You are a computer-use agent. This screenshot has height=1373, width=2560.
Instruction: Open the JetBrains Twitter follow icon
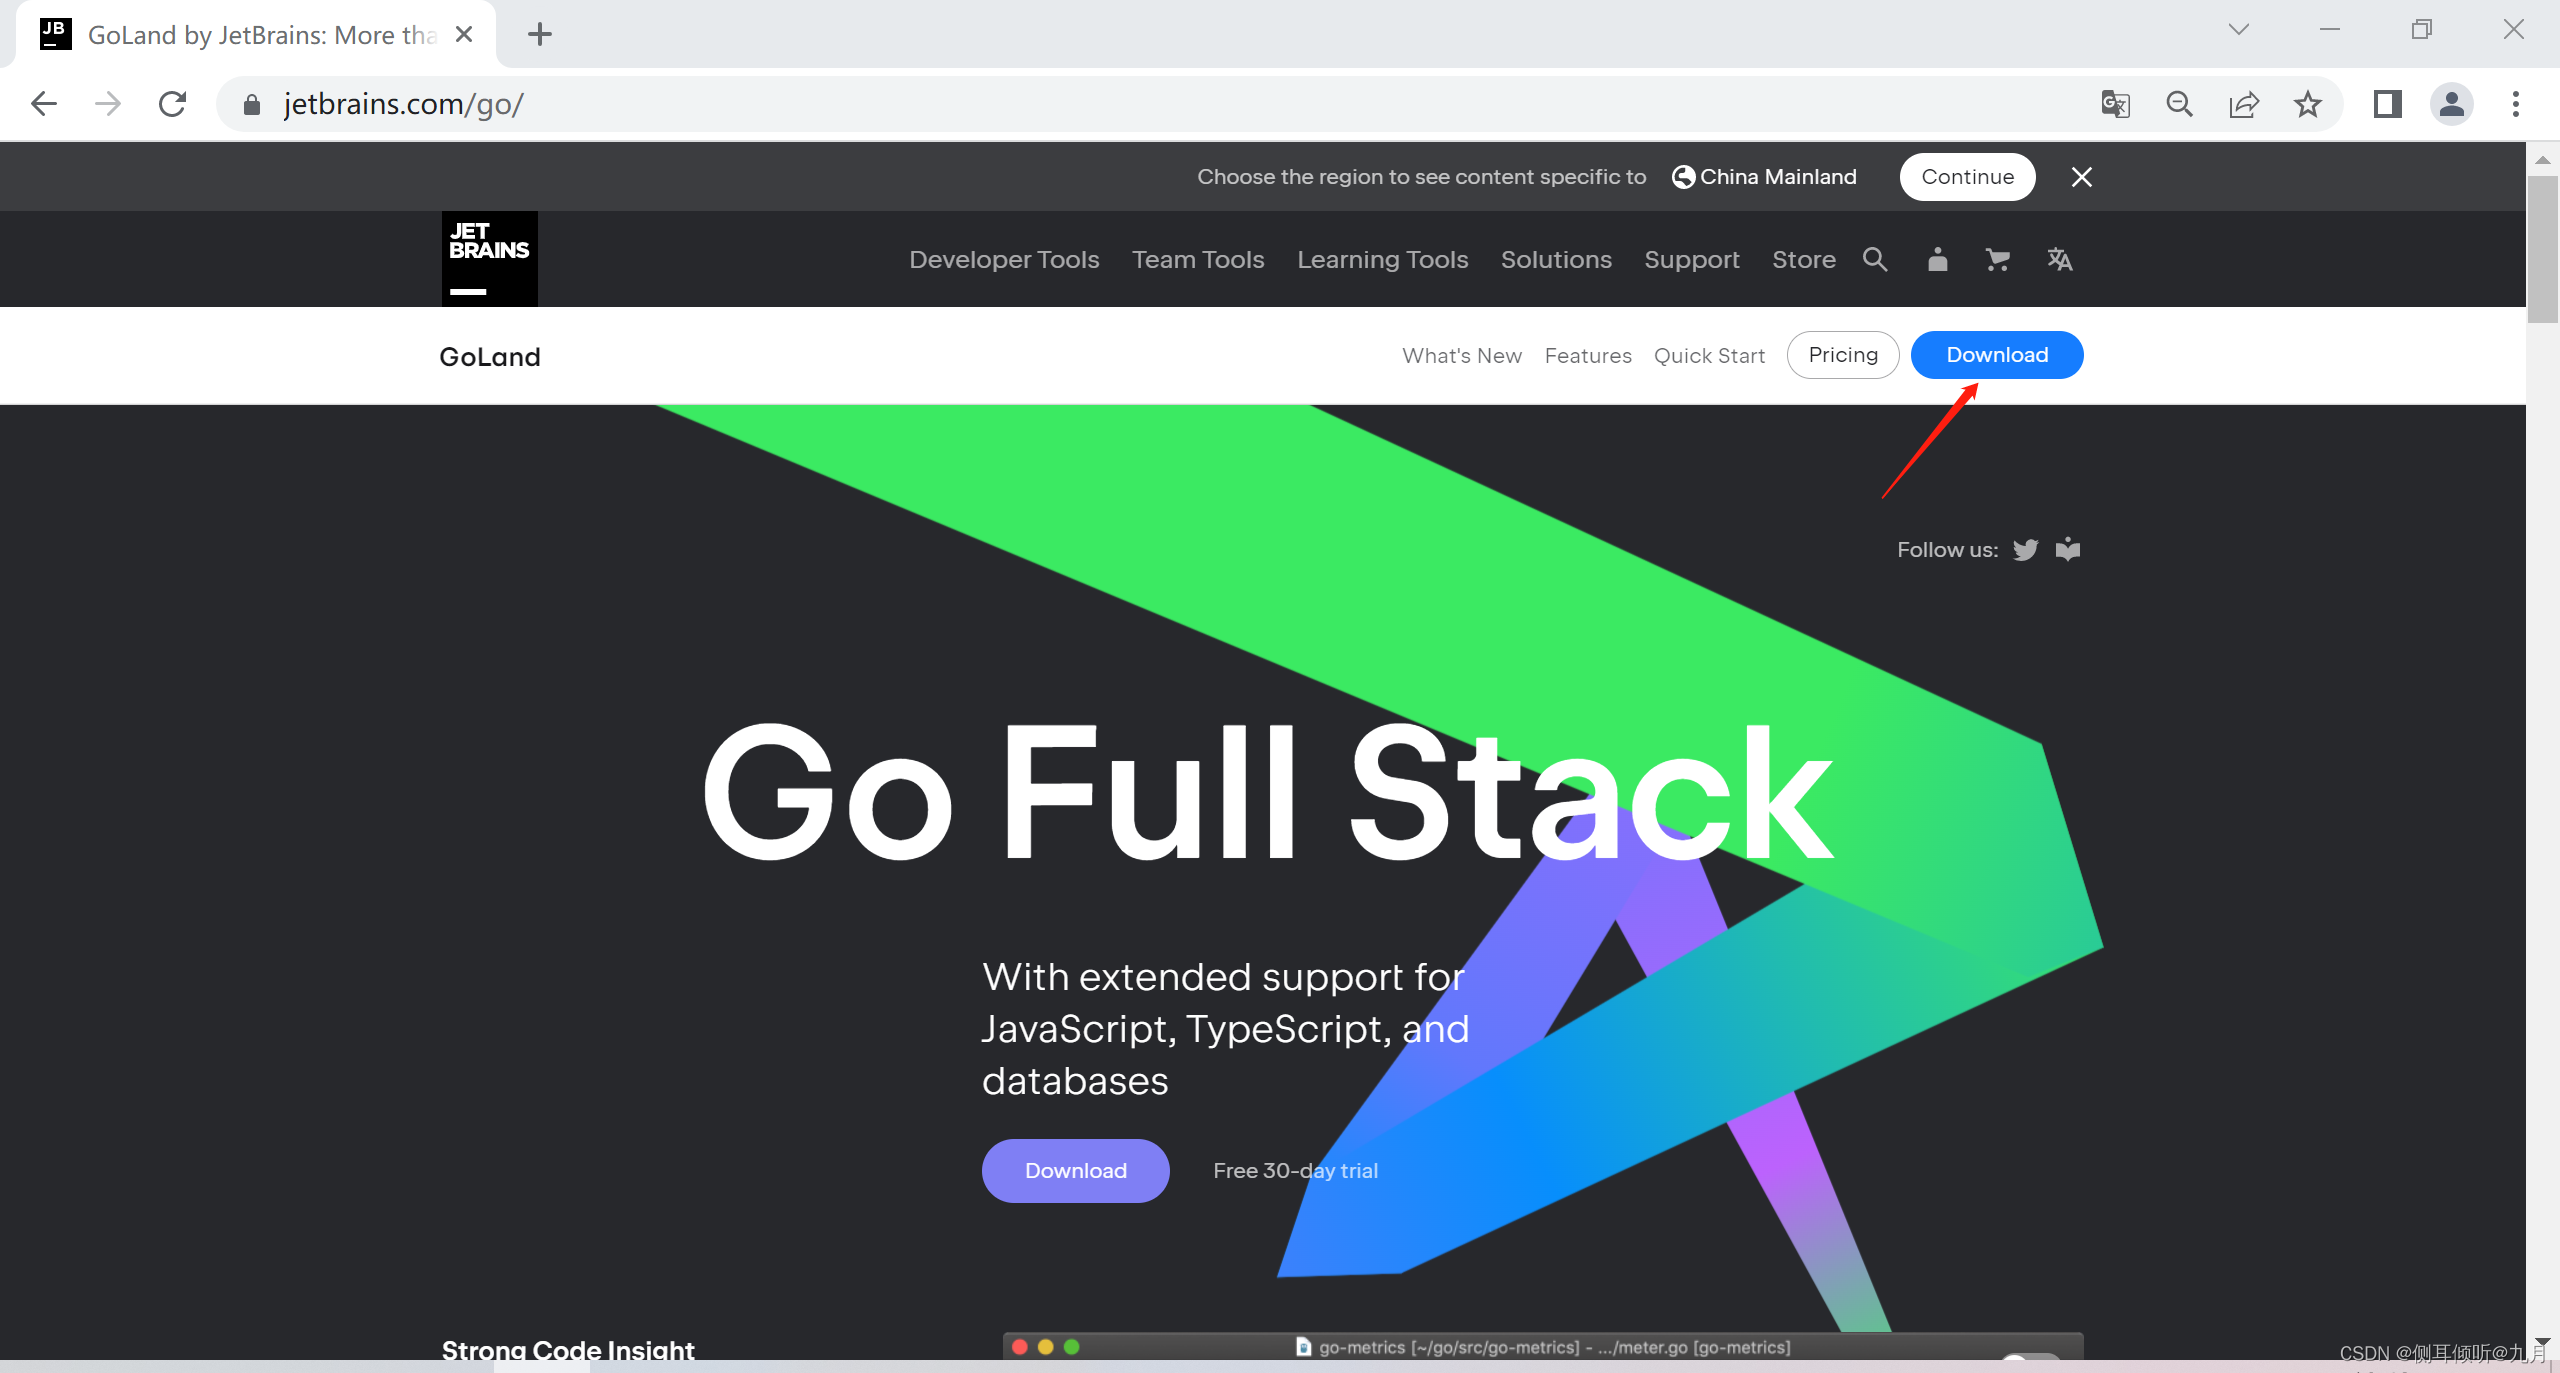(2025, 550)
